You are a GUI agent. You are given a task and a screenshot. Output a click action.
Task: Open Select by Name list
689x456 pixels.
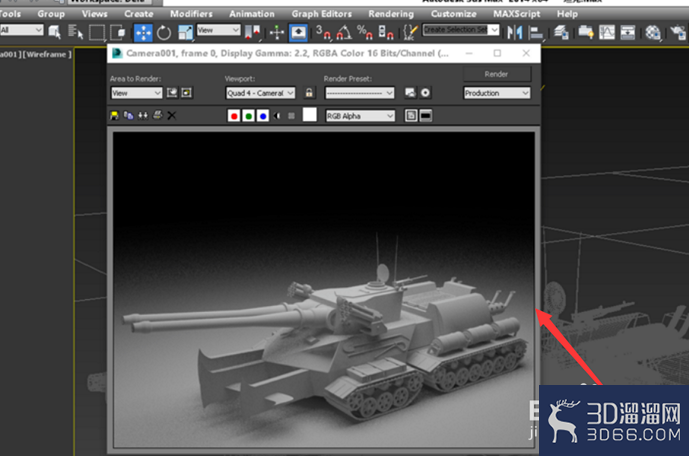pyautogui.click(x=76, y=32)
